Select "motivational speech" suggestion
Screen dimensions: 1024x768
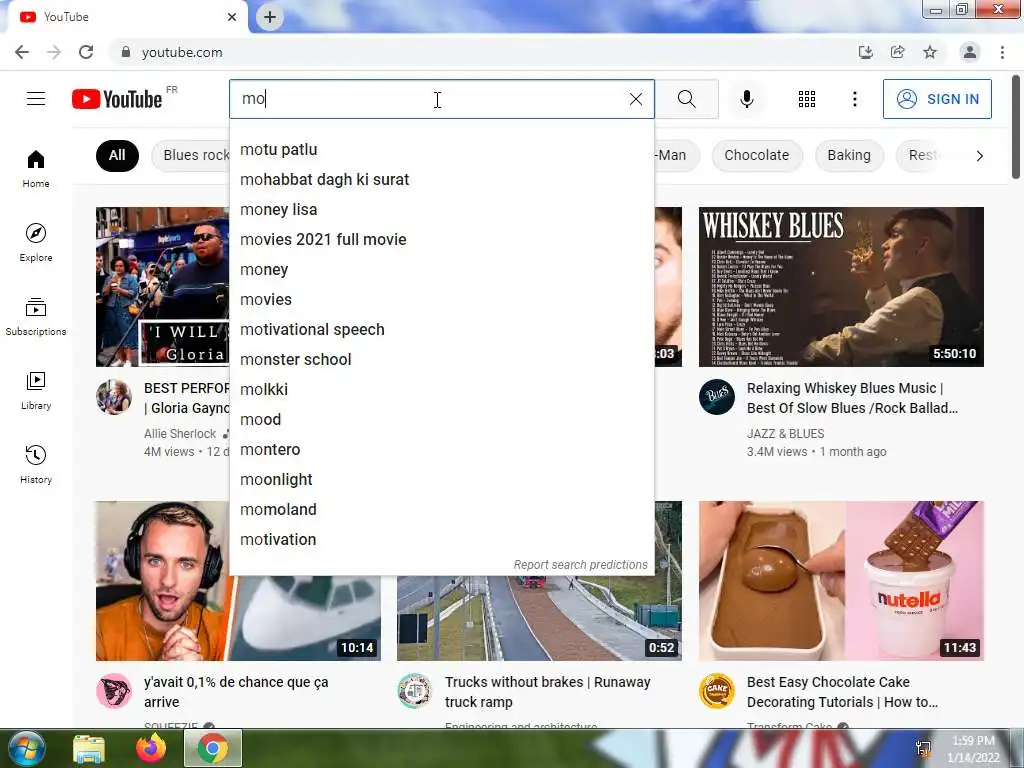click(x=441, y=330)
